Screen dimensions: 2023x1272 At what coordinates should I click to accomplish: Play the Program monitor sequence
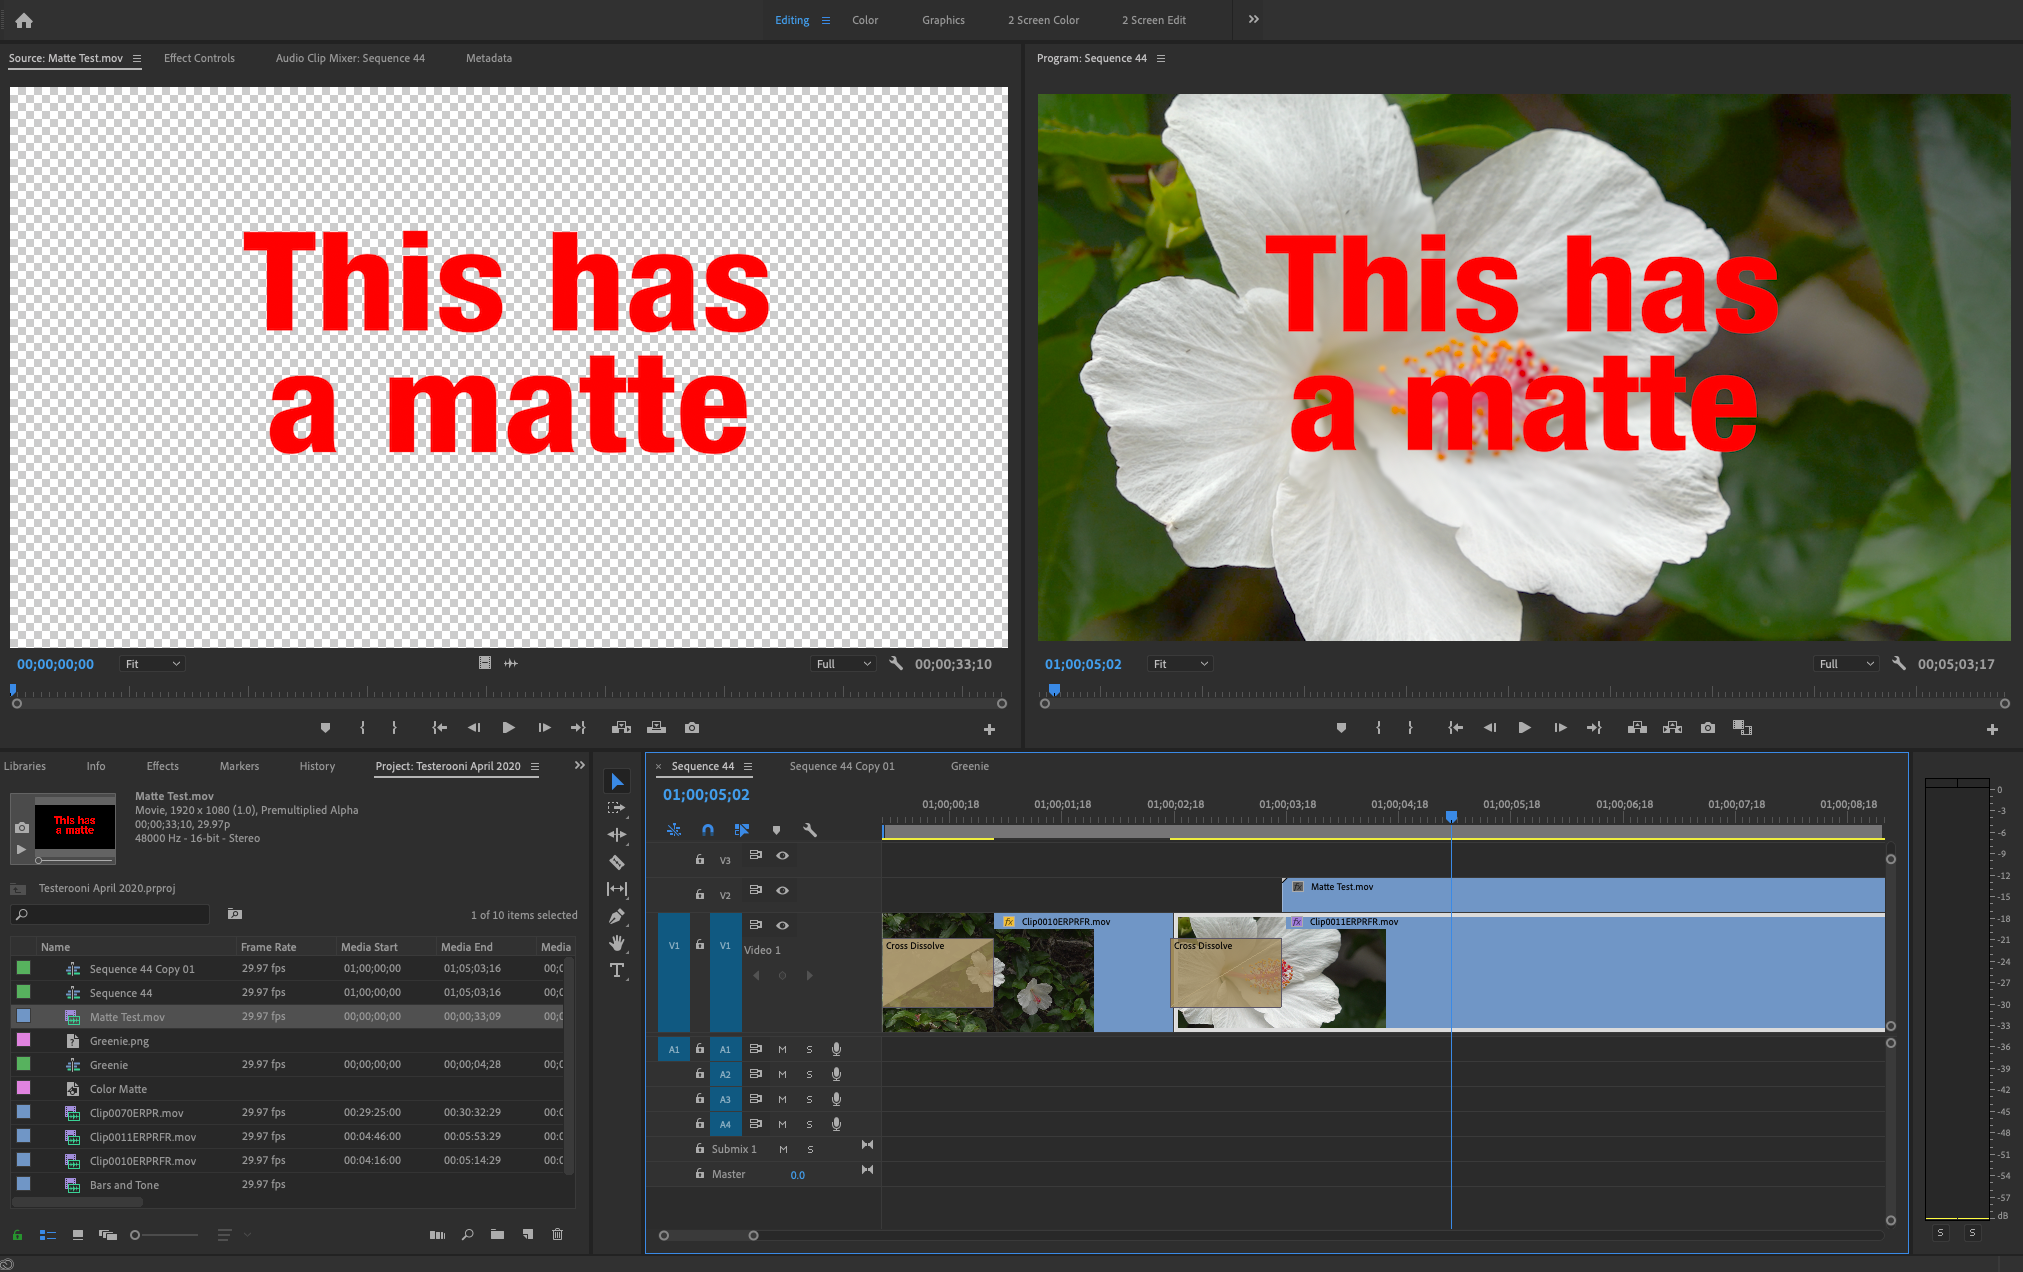(1524, 728)
